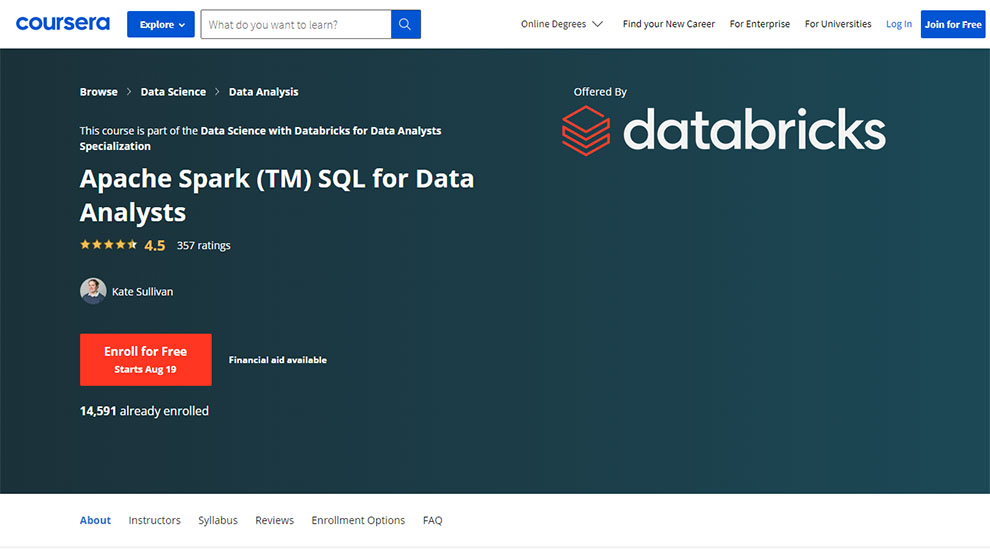Viewport: 990px width, 549px height.
Task: Click the Log In link
Action: point(898,24)
